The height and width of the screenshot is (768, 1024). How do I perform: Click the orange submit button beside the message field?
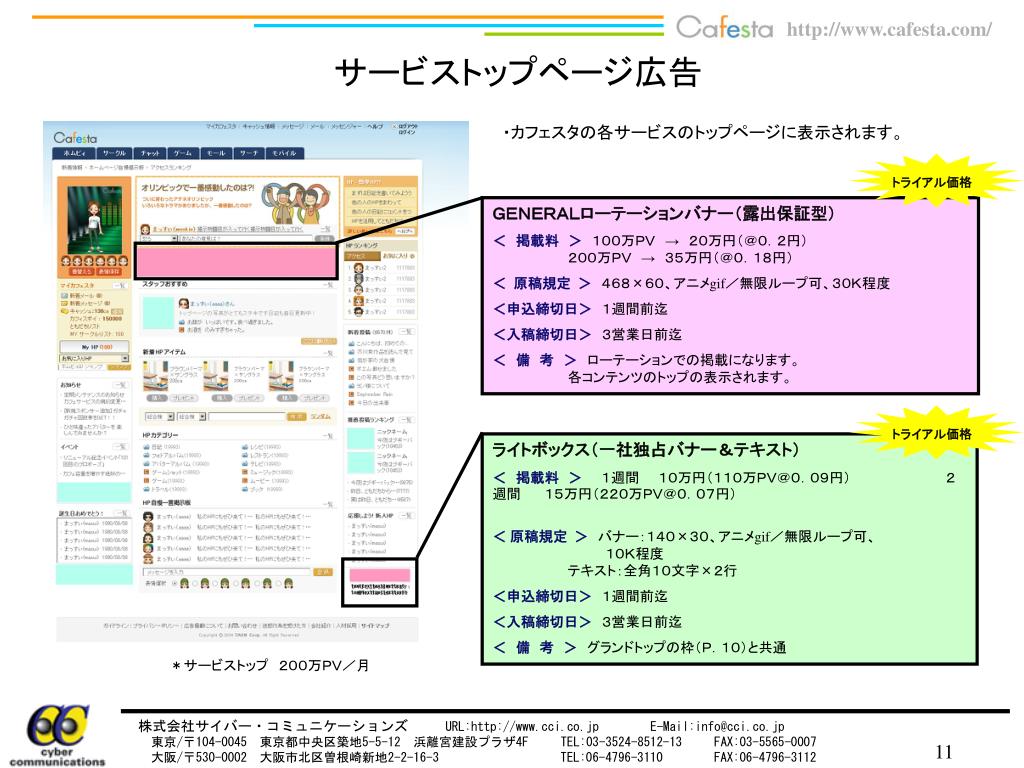click(323, 571)
